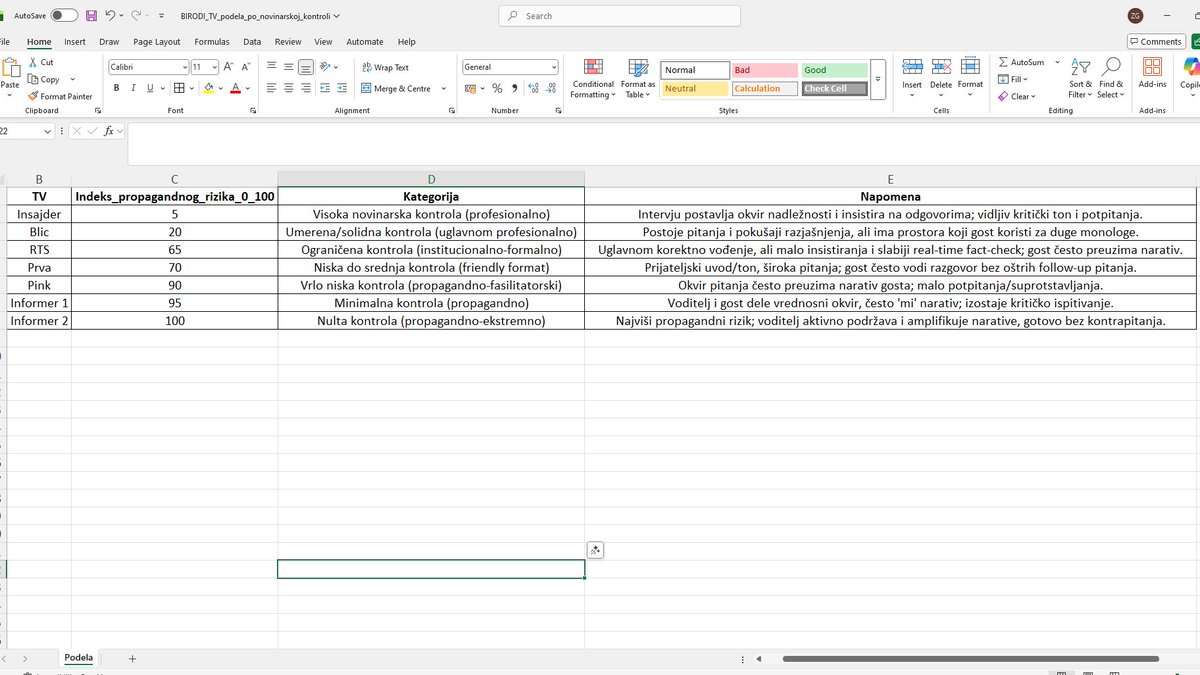Apply Italic formatting

click(x=132, y=88)
